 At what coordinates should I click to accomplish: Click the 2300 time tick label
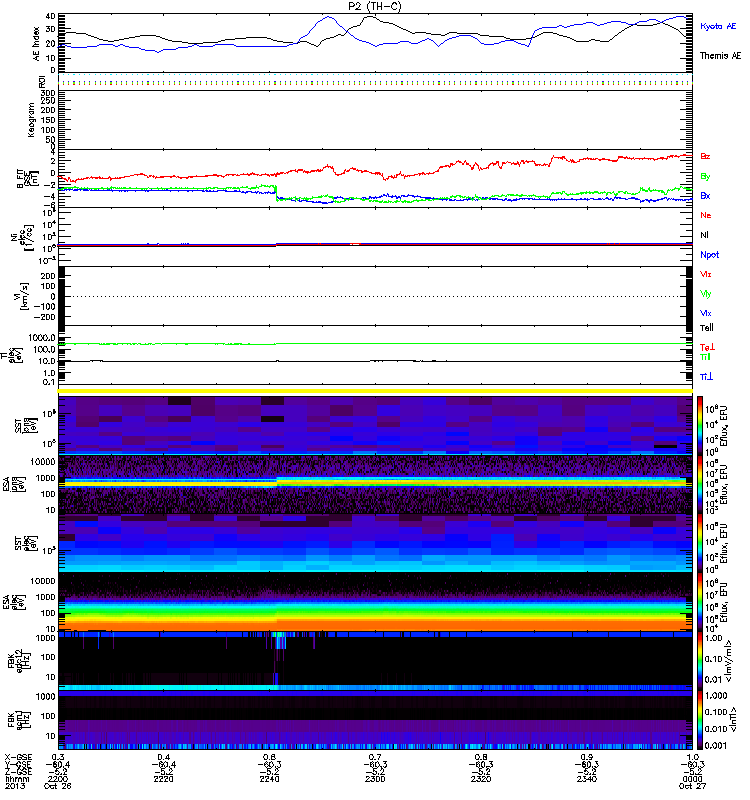[375, 779]
